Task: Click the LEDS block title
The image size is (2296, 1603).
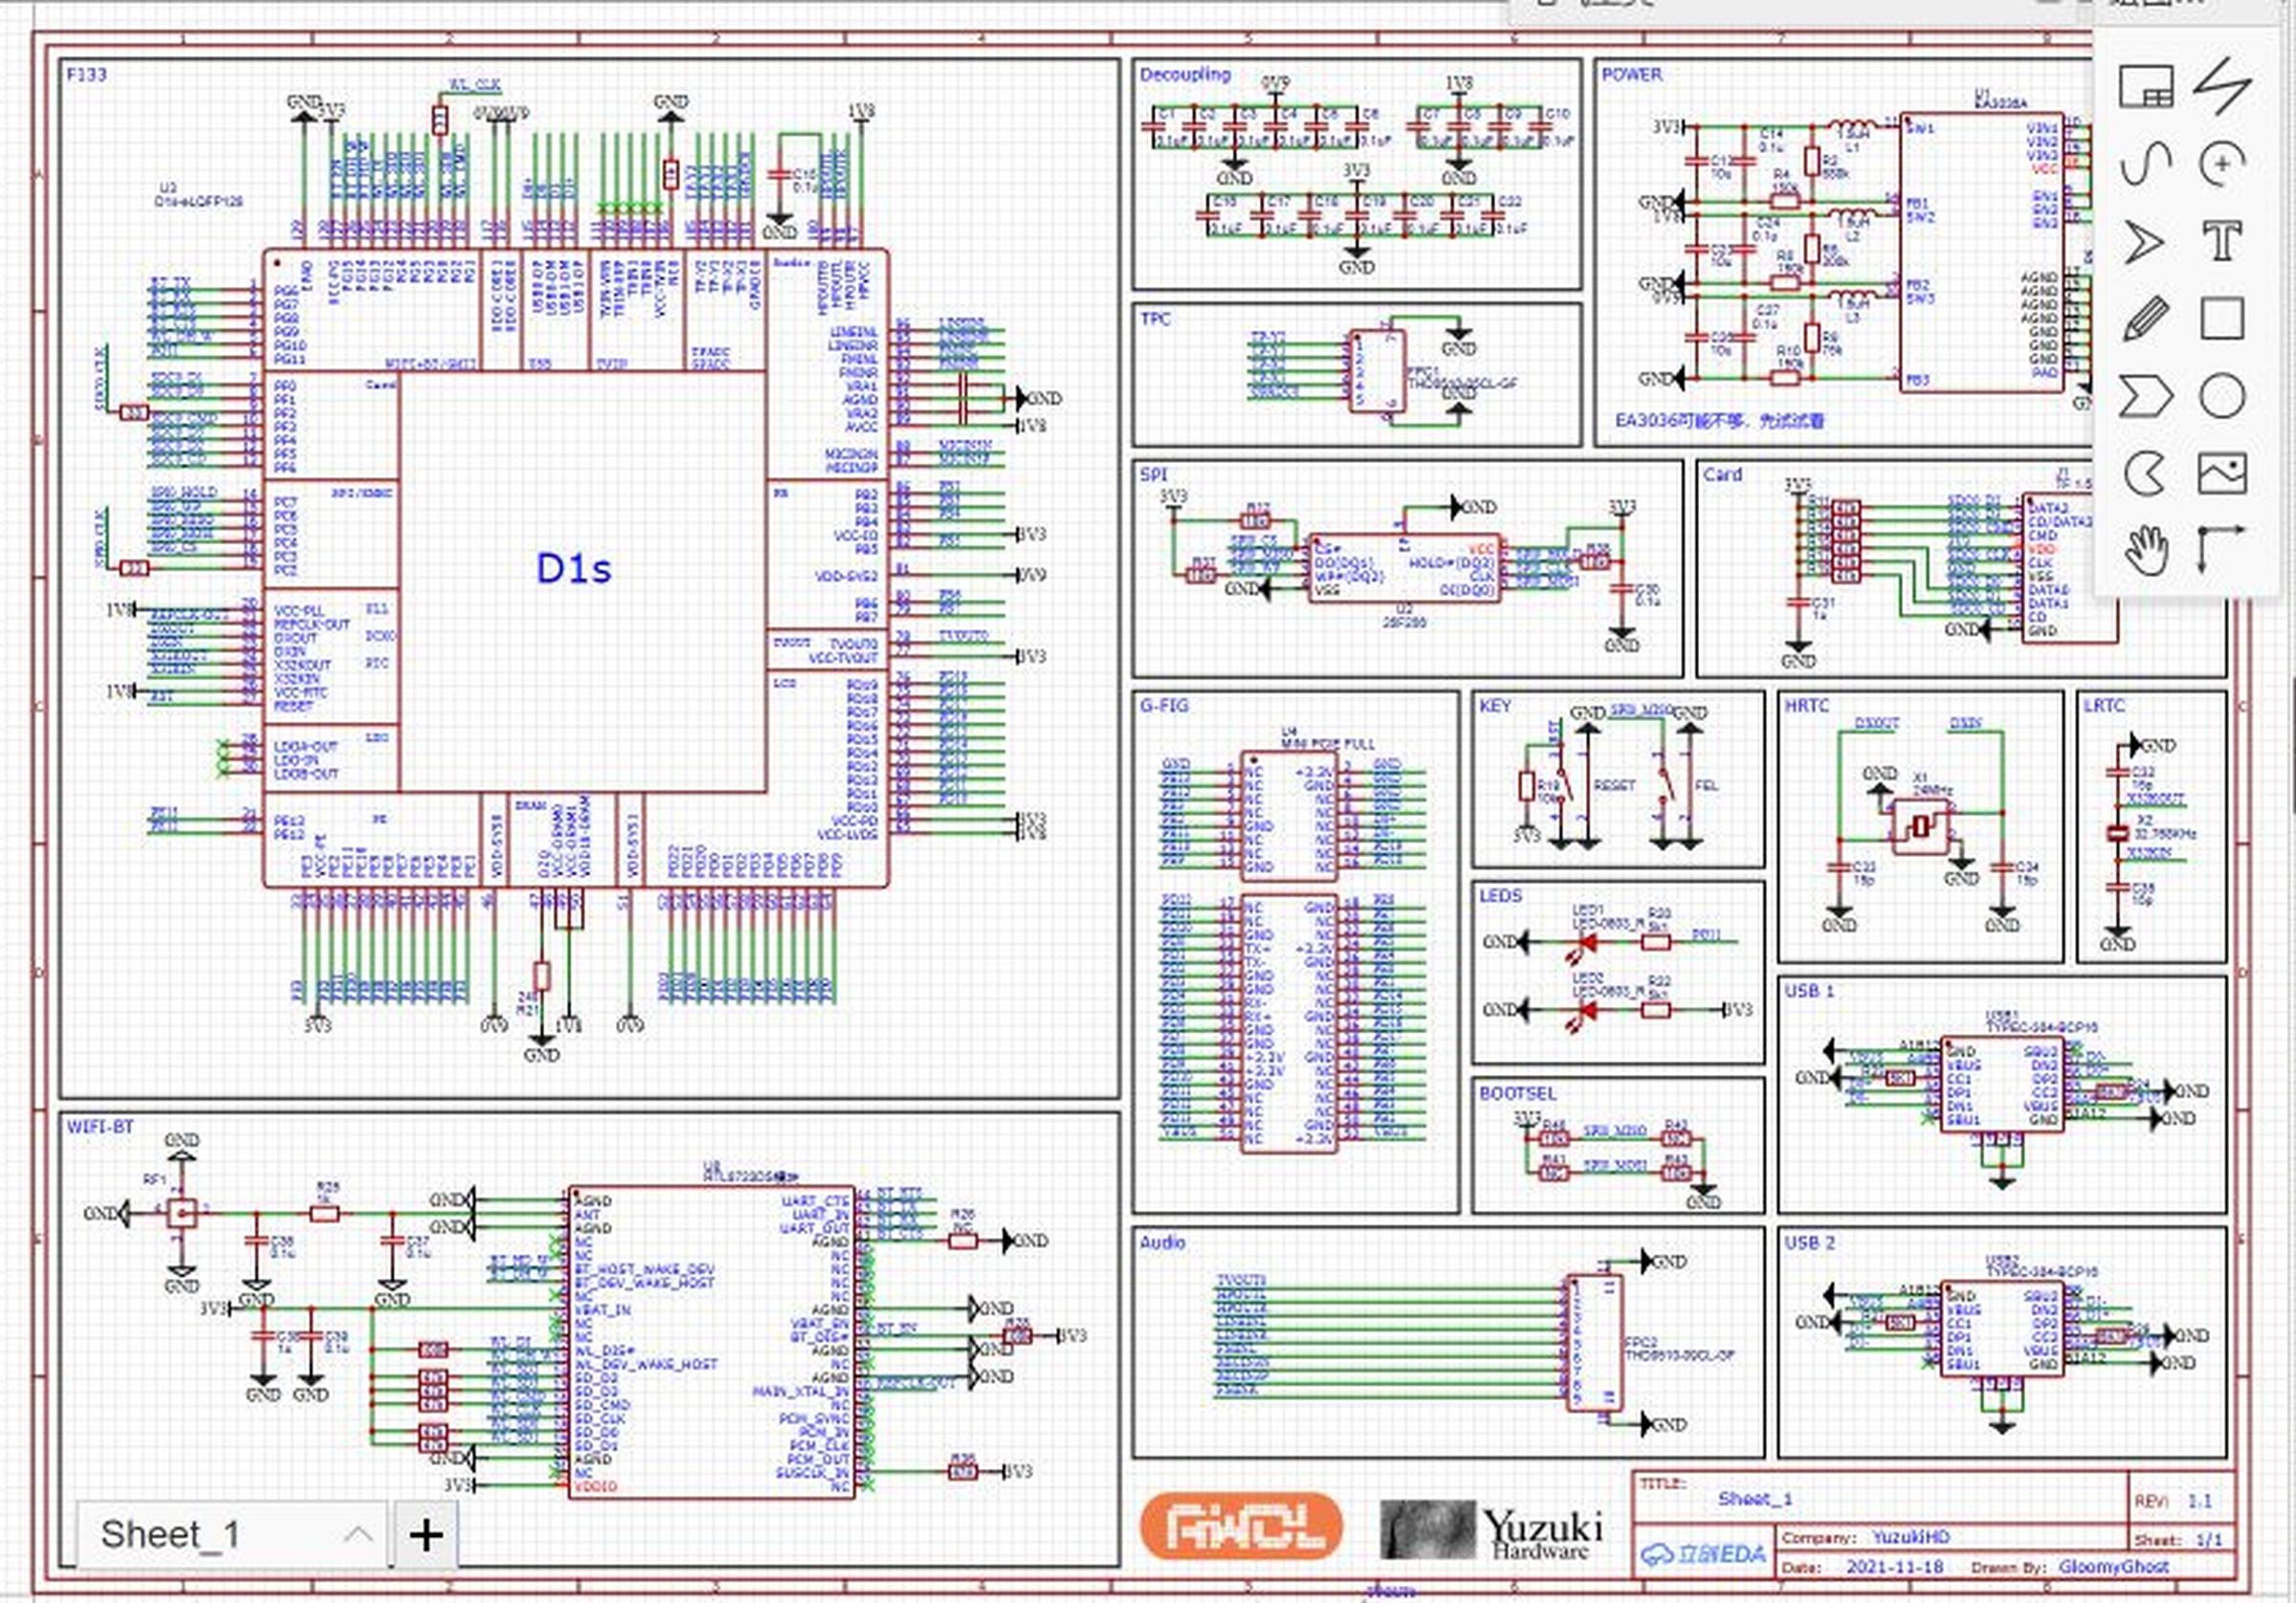Action: coord(1500,896)
